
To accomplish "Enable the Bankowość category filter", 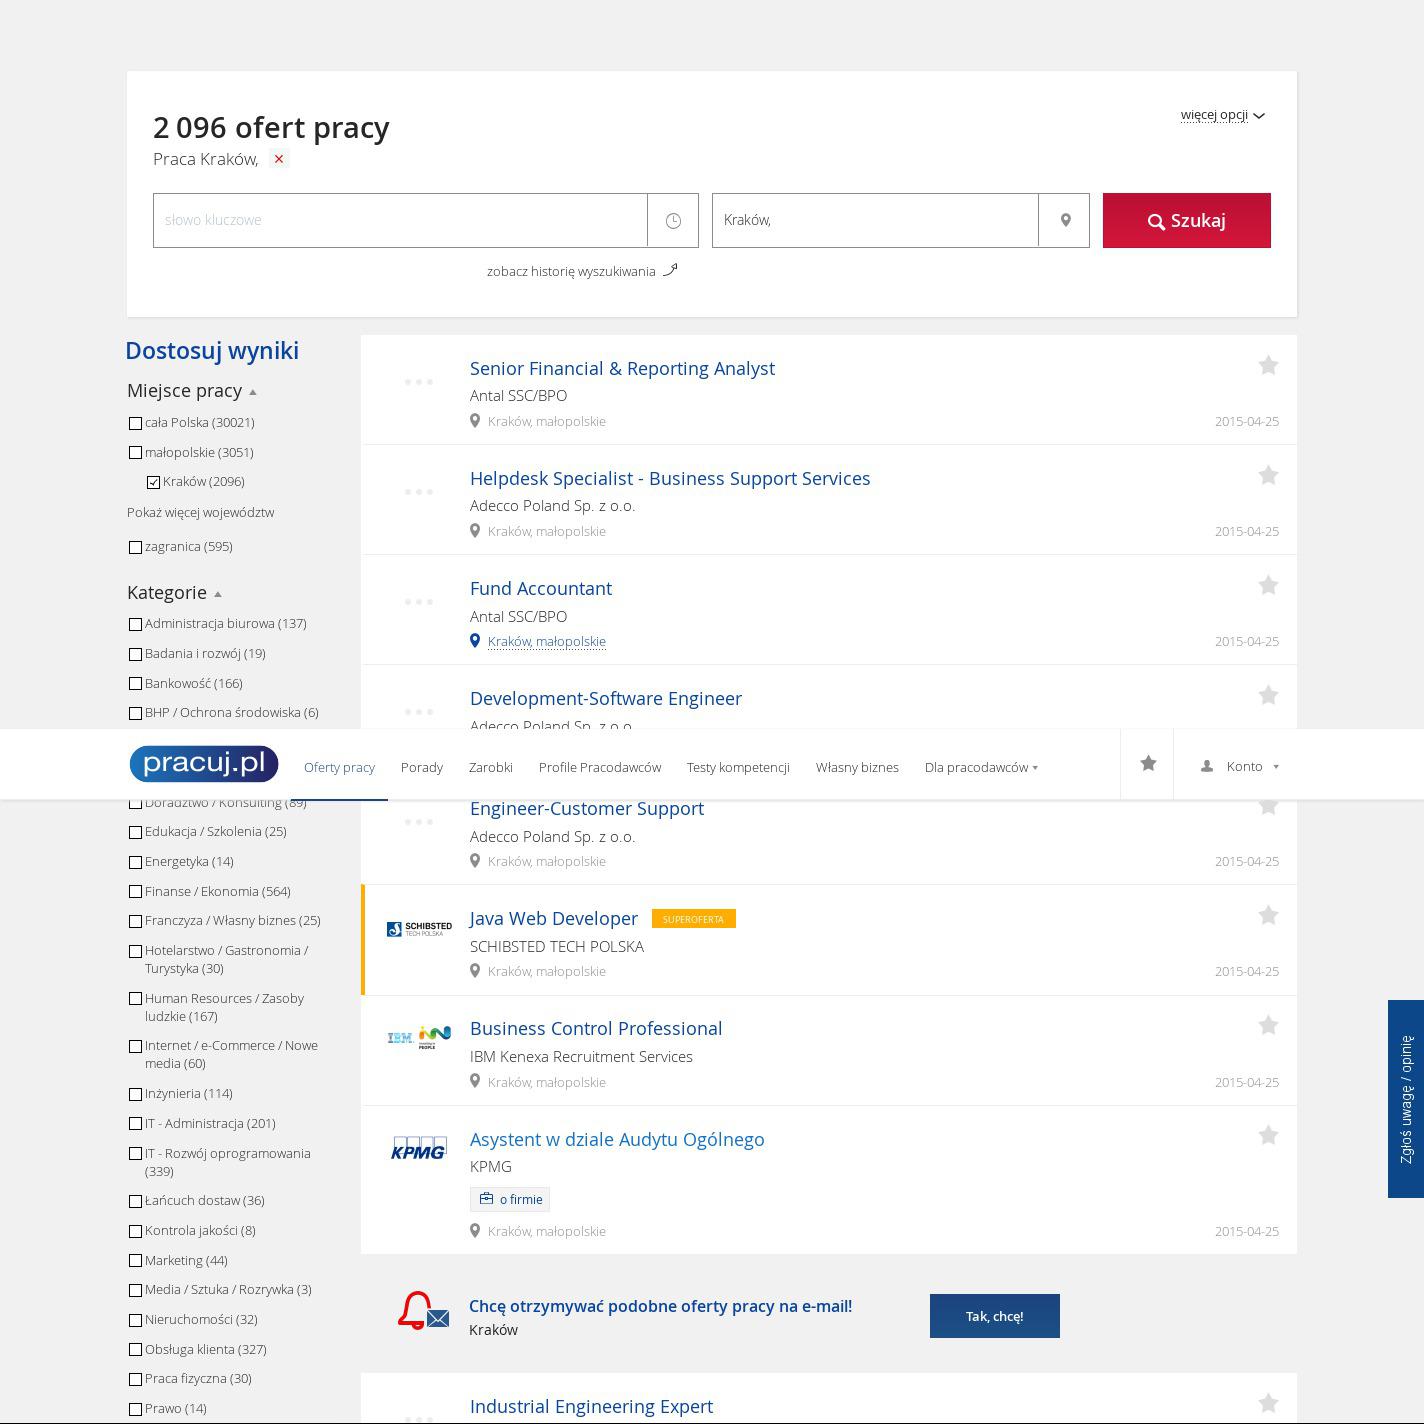I will (x=135, y=684).
